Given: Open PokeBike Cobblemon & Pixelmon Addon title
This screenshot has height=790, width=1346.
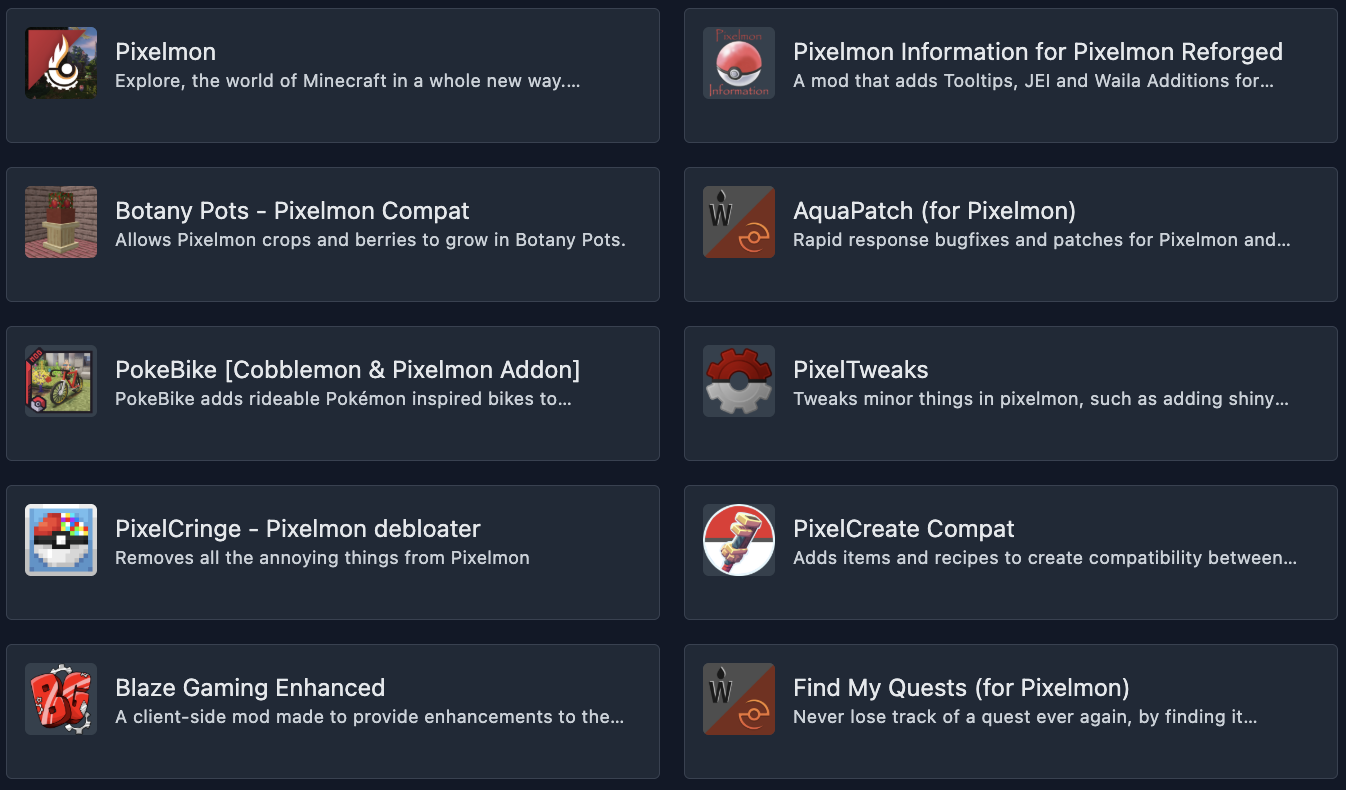Looking at the screenshot, I should click(x=347, y=370).
